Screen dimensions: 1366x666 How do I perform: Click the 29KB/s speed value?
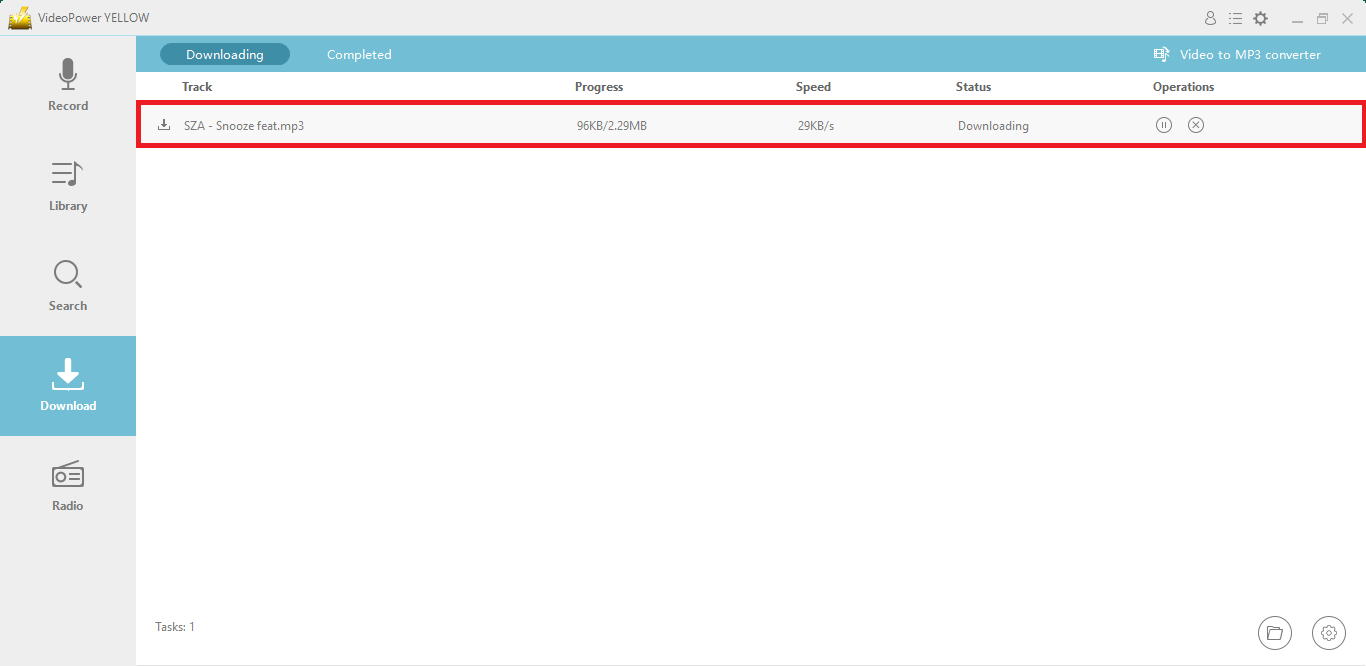(816, 126)
